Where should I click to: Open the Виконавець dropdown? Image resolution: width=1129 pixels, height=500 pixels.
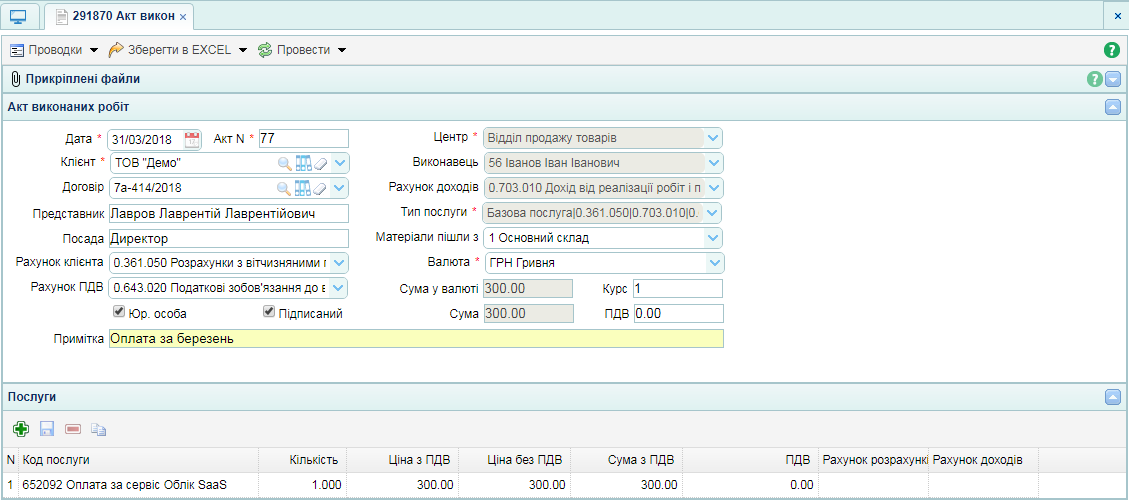coord(714,163)
